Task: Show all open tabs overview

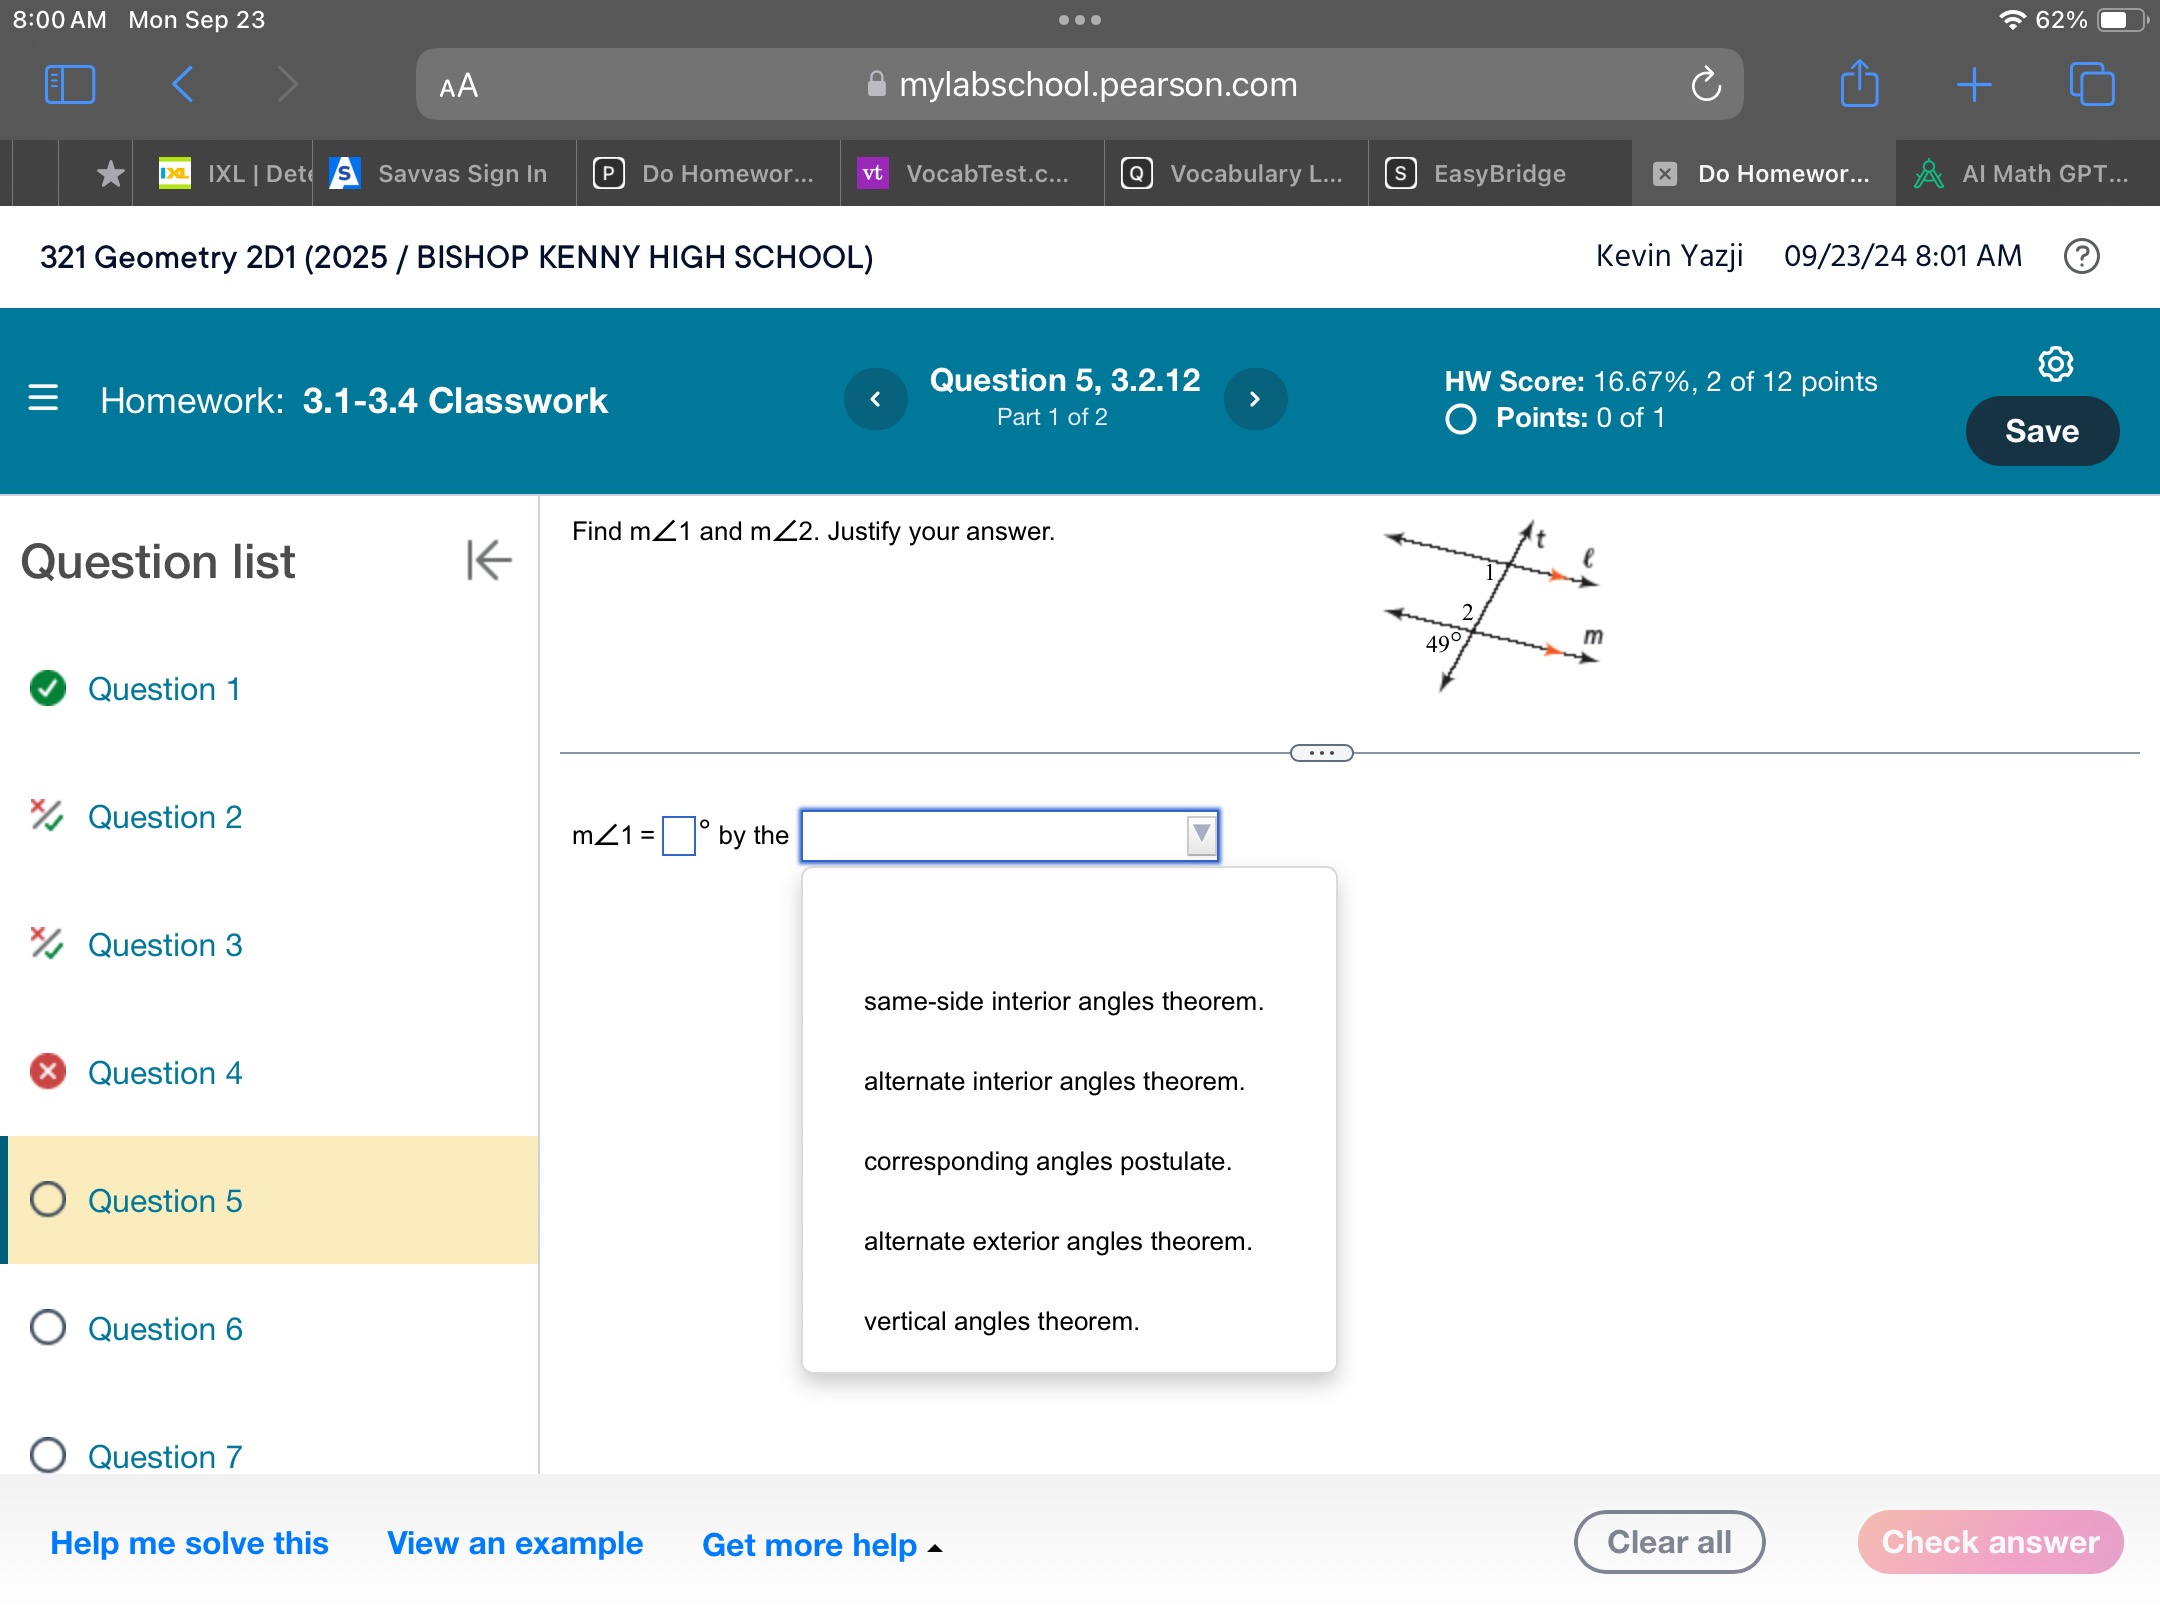Action: click(2092, 84)
